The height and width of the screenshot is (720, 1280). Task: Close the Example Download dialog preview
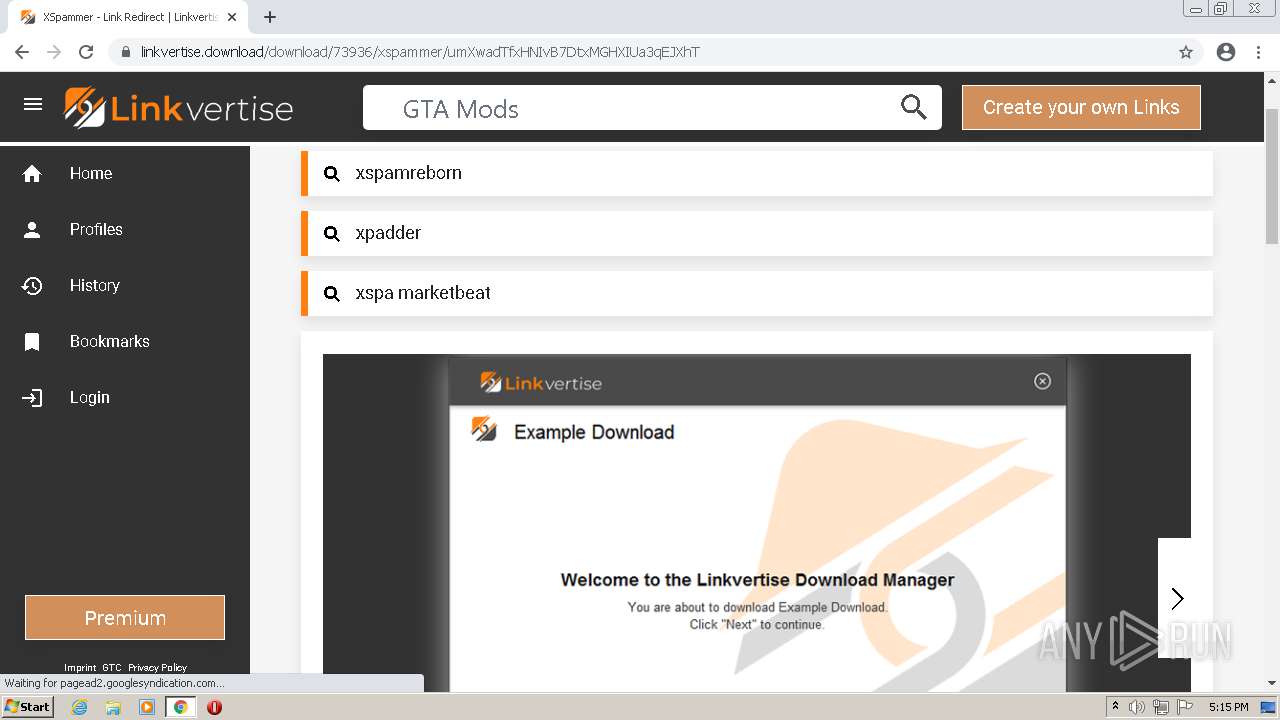[1042, 381]
